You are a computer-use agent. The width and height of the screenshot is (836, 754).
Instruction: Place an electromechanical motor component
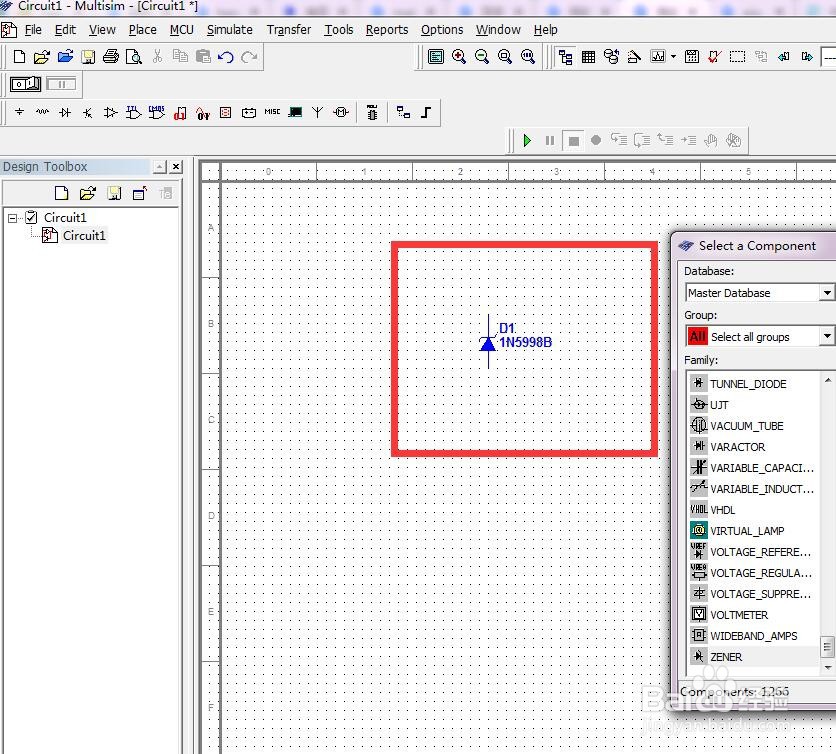tap(341, 112)
